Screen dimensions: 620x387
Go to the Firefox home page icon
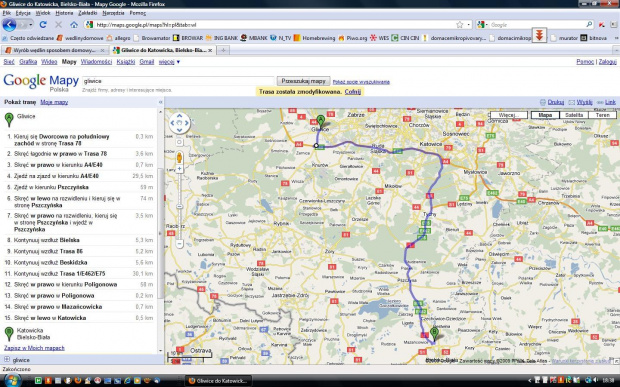click(74, 25)
